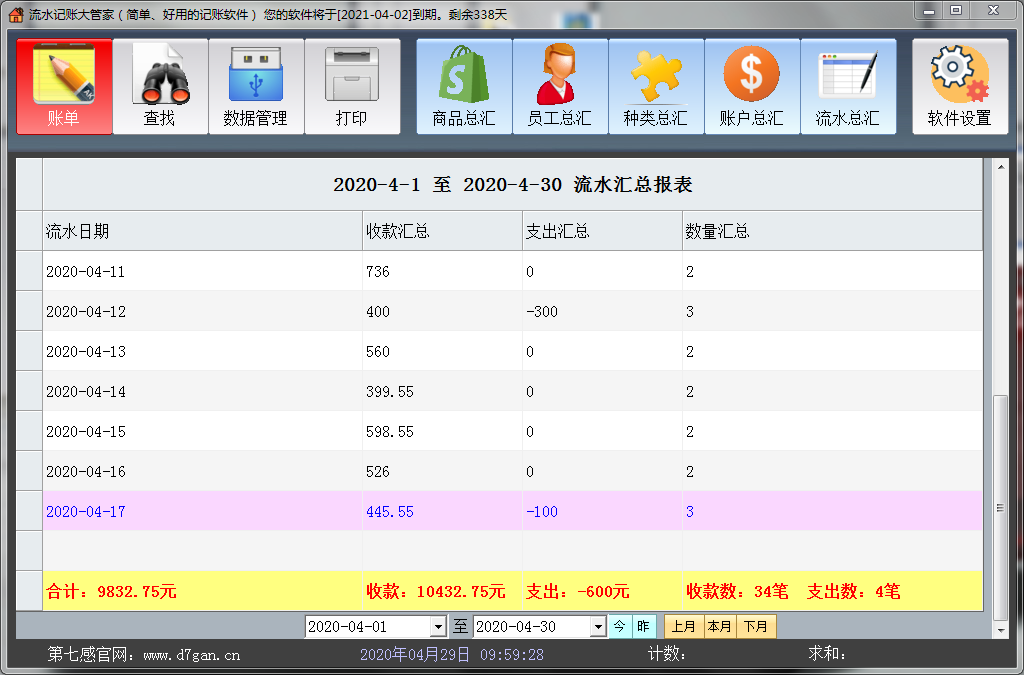Open 商品总汇 product summary report
Viewport: 1024px width, 675px height.
(x=463, y=87)
